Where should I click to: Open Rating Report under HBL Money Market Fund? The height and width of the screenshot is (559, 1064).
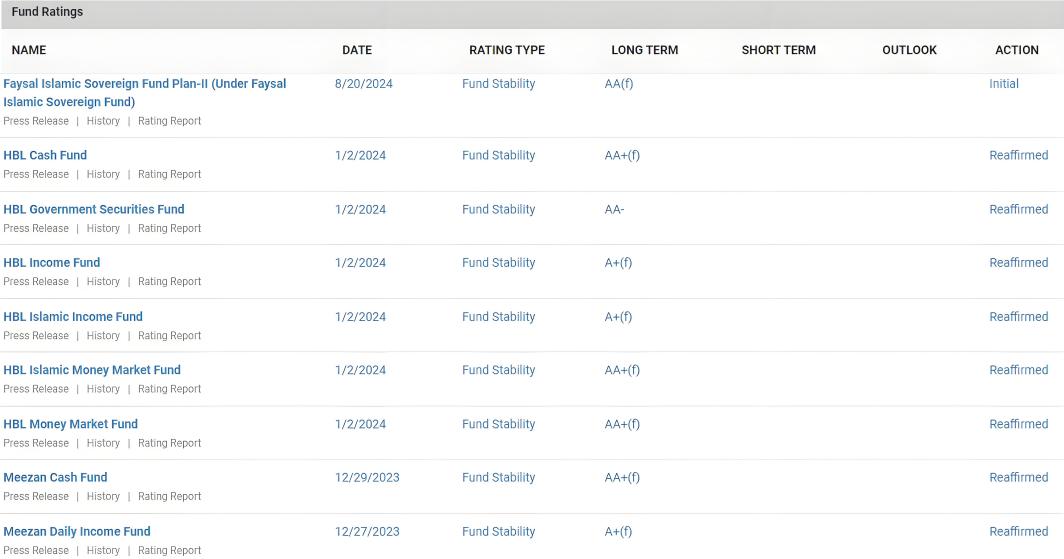(170, 443)
